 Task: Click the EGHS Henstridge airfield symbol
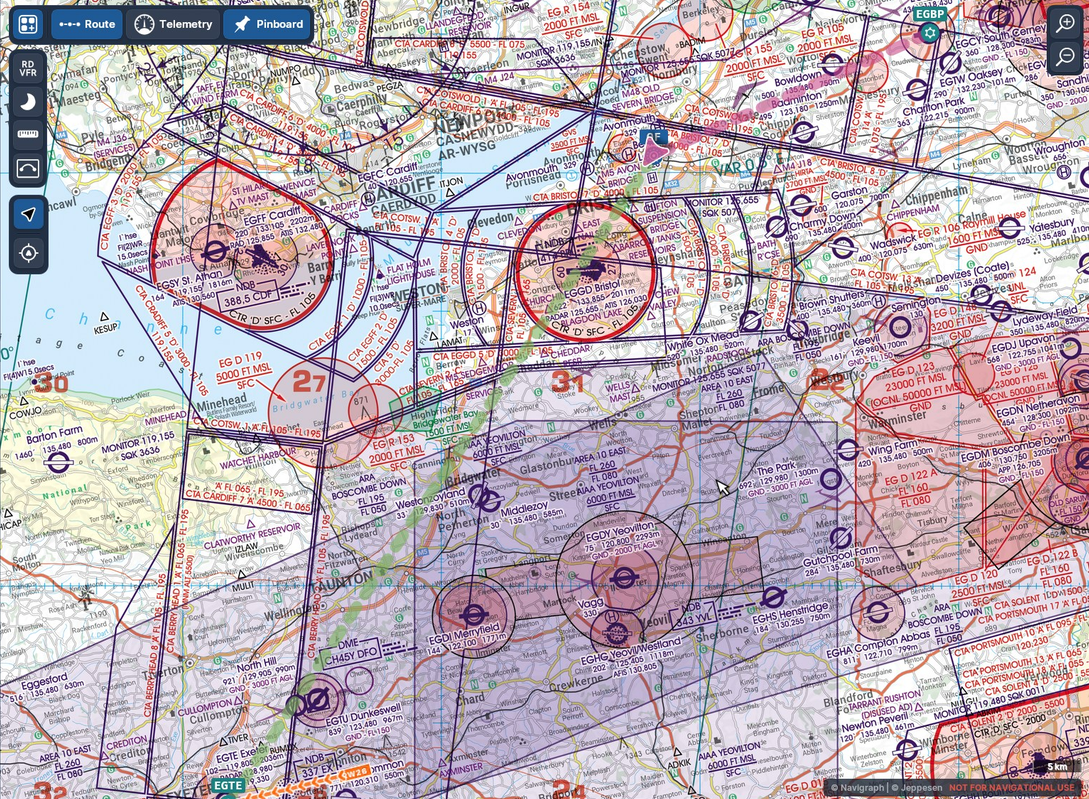coord(773,597)
